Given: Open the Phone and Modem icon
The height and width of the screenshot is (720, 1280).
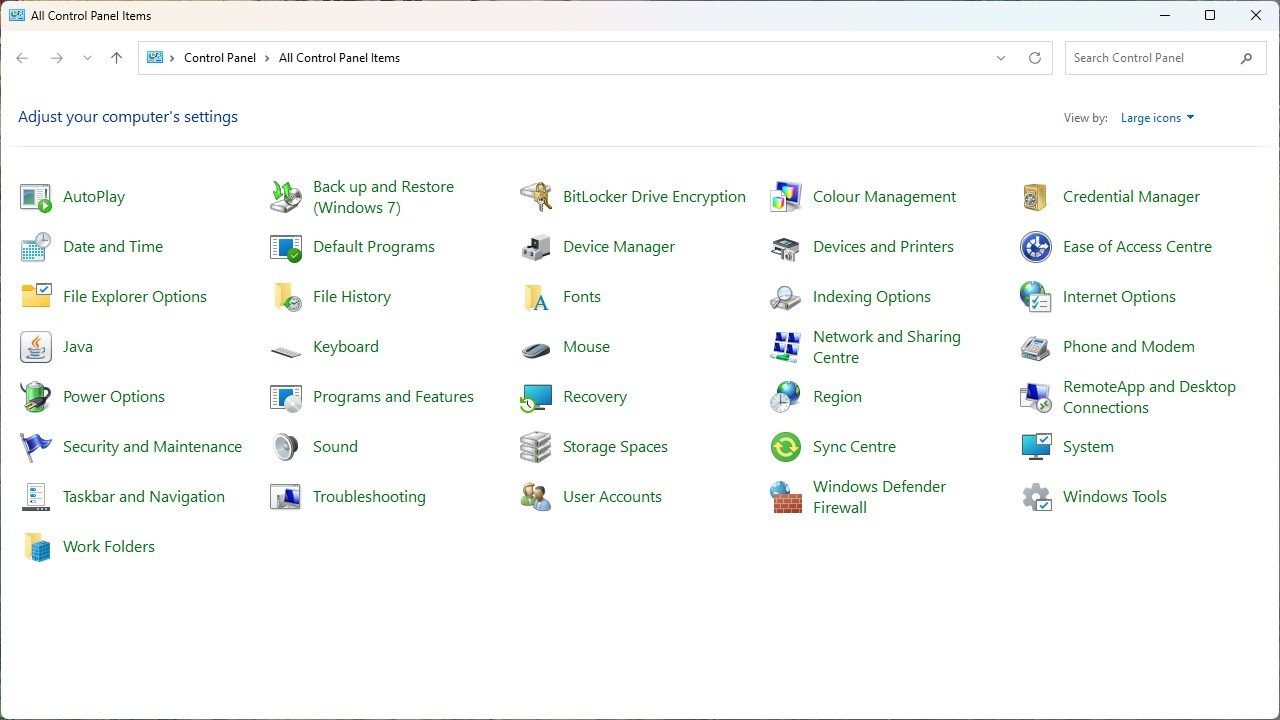Looking at the screenshot, I should (1036, 347).
